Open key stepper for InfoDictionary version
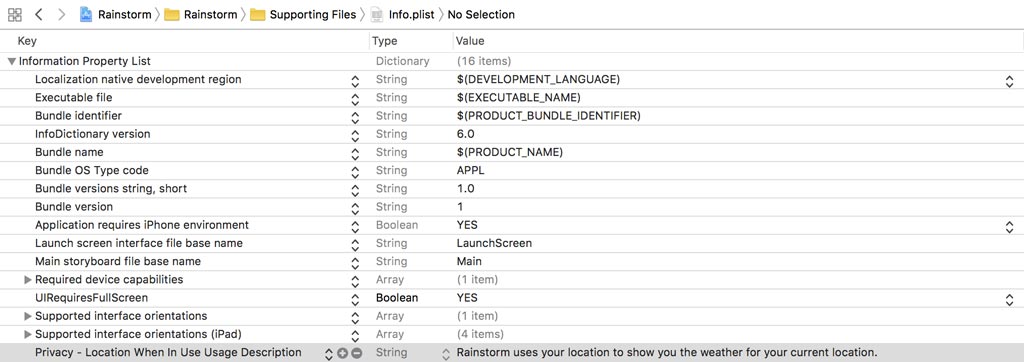Image resolution: width=1024 pixels, height=362 pixels. 355,136
